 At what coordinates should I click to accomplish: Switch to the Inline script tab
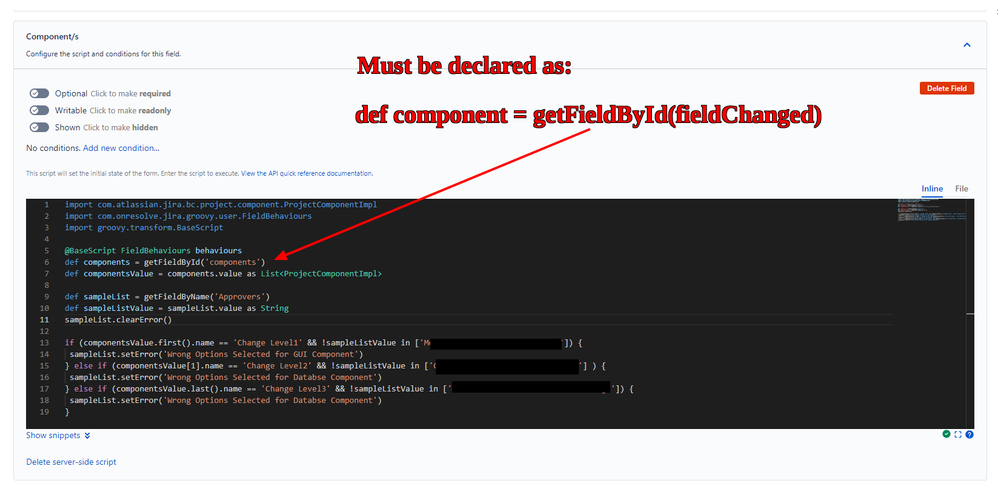[932, 189]
